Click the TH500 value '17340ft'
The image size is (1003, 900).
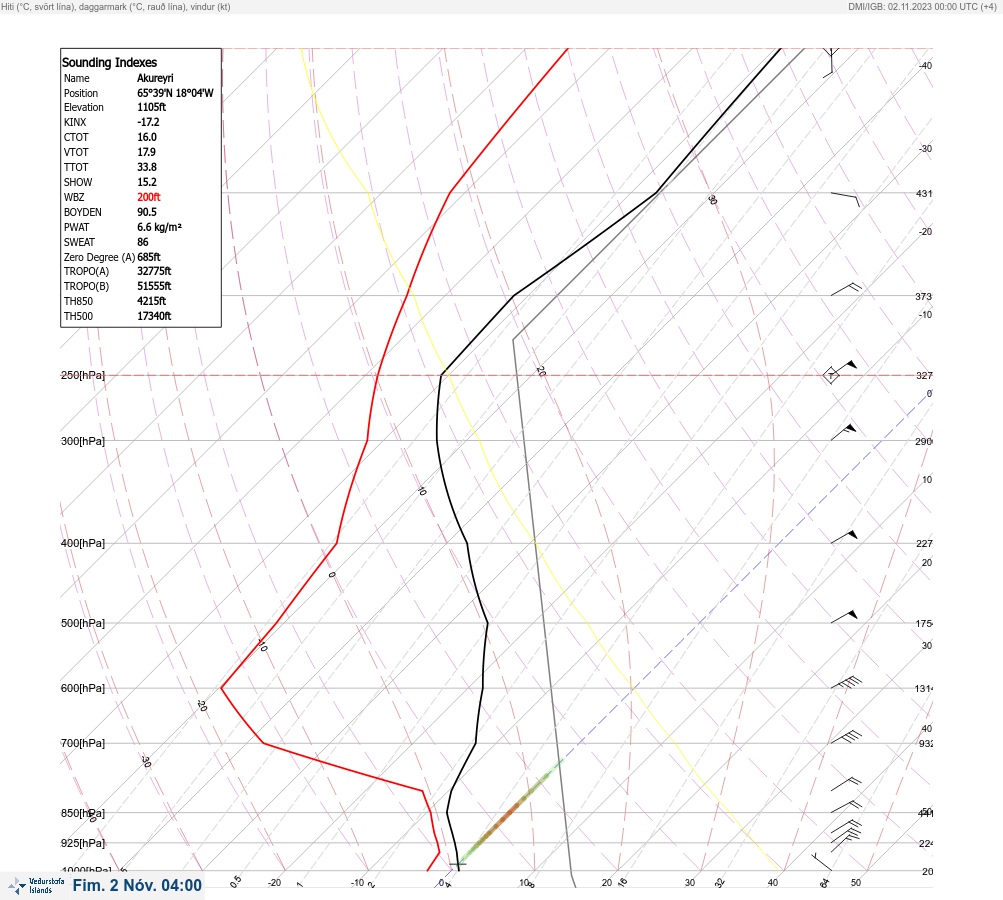(154, 316)
